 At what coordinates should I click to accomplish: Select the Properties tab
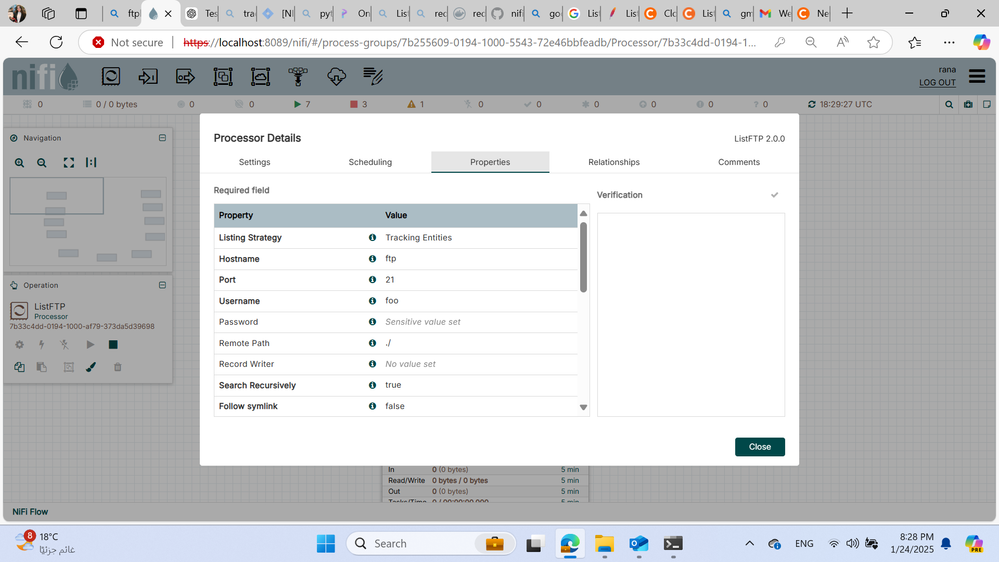click(x=490, y=162)
